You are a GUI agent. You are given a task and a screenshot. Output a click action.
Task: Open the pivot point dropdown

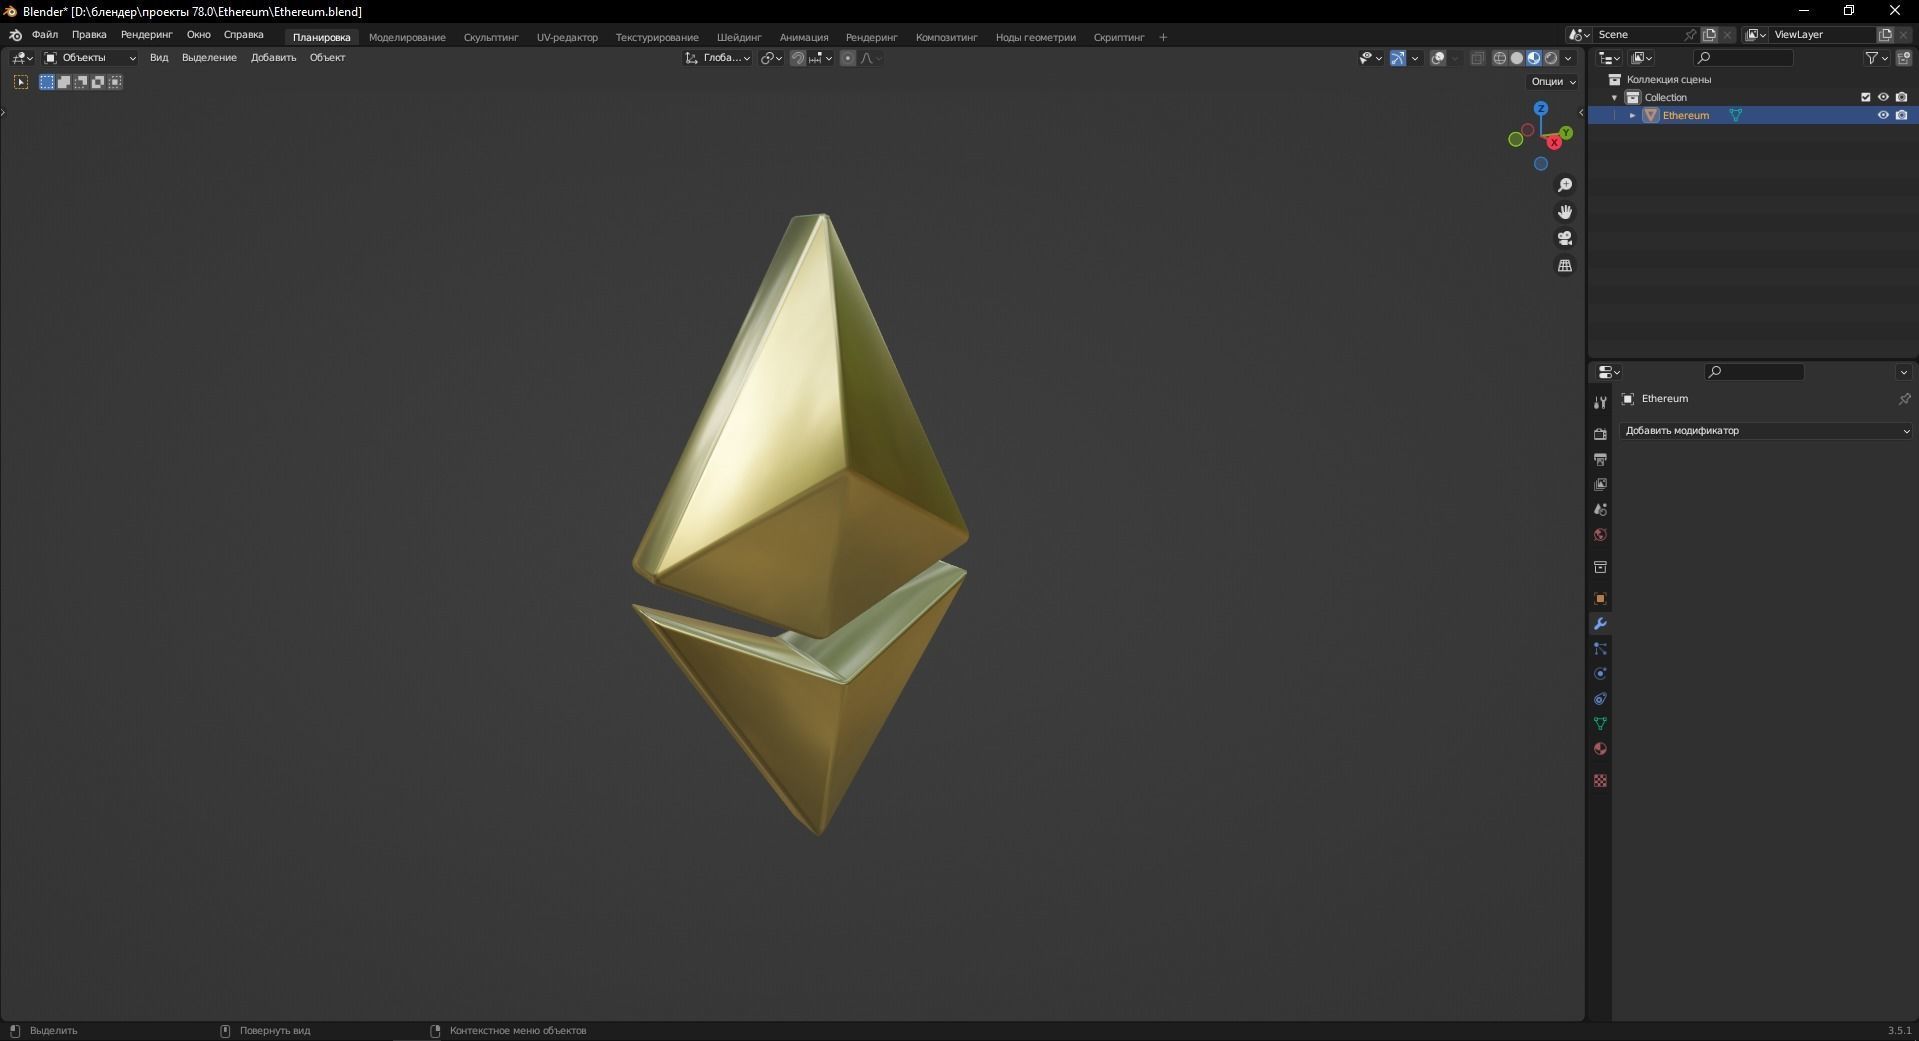tap(771, 58)
